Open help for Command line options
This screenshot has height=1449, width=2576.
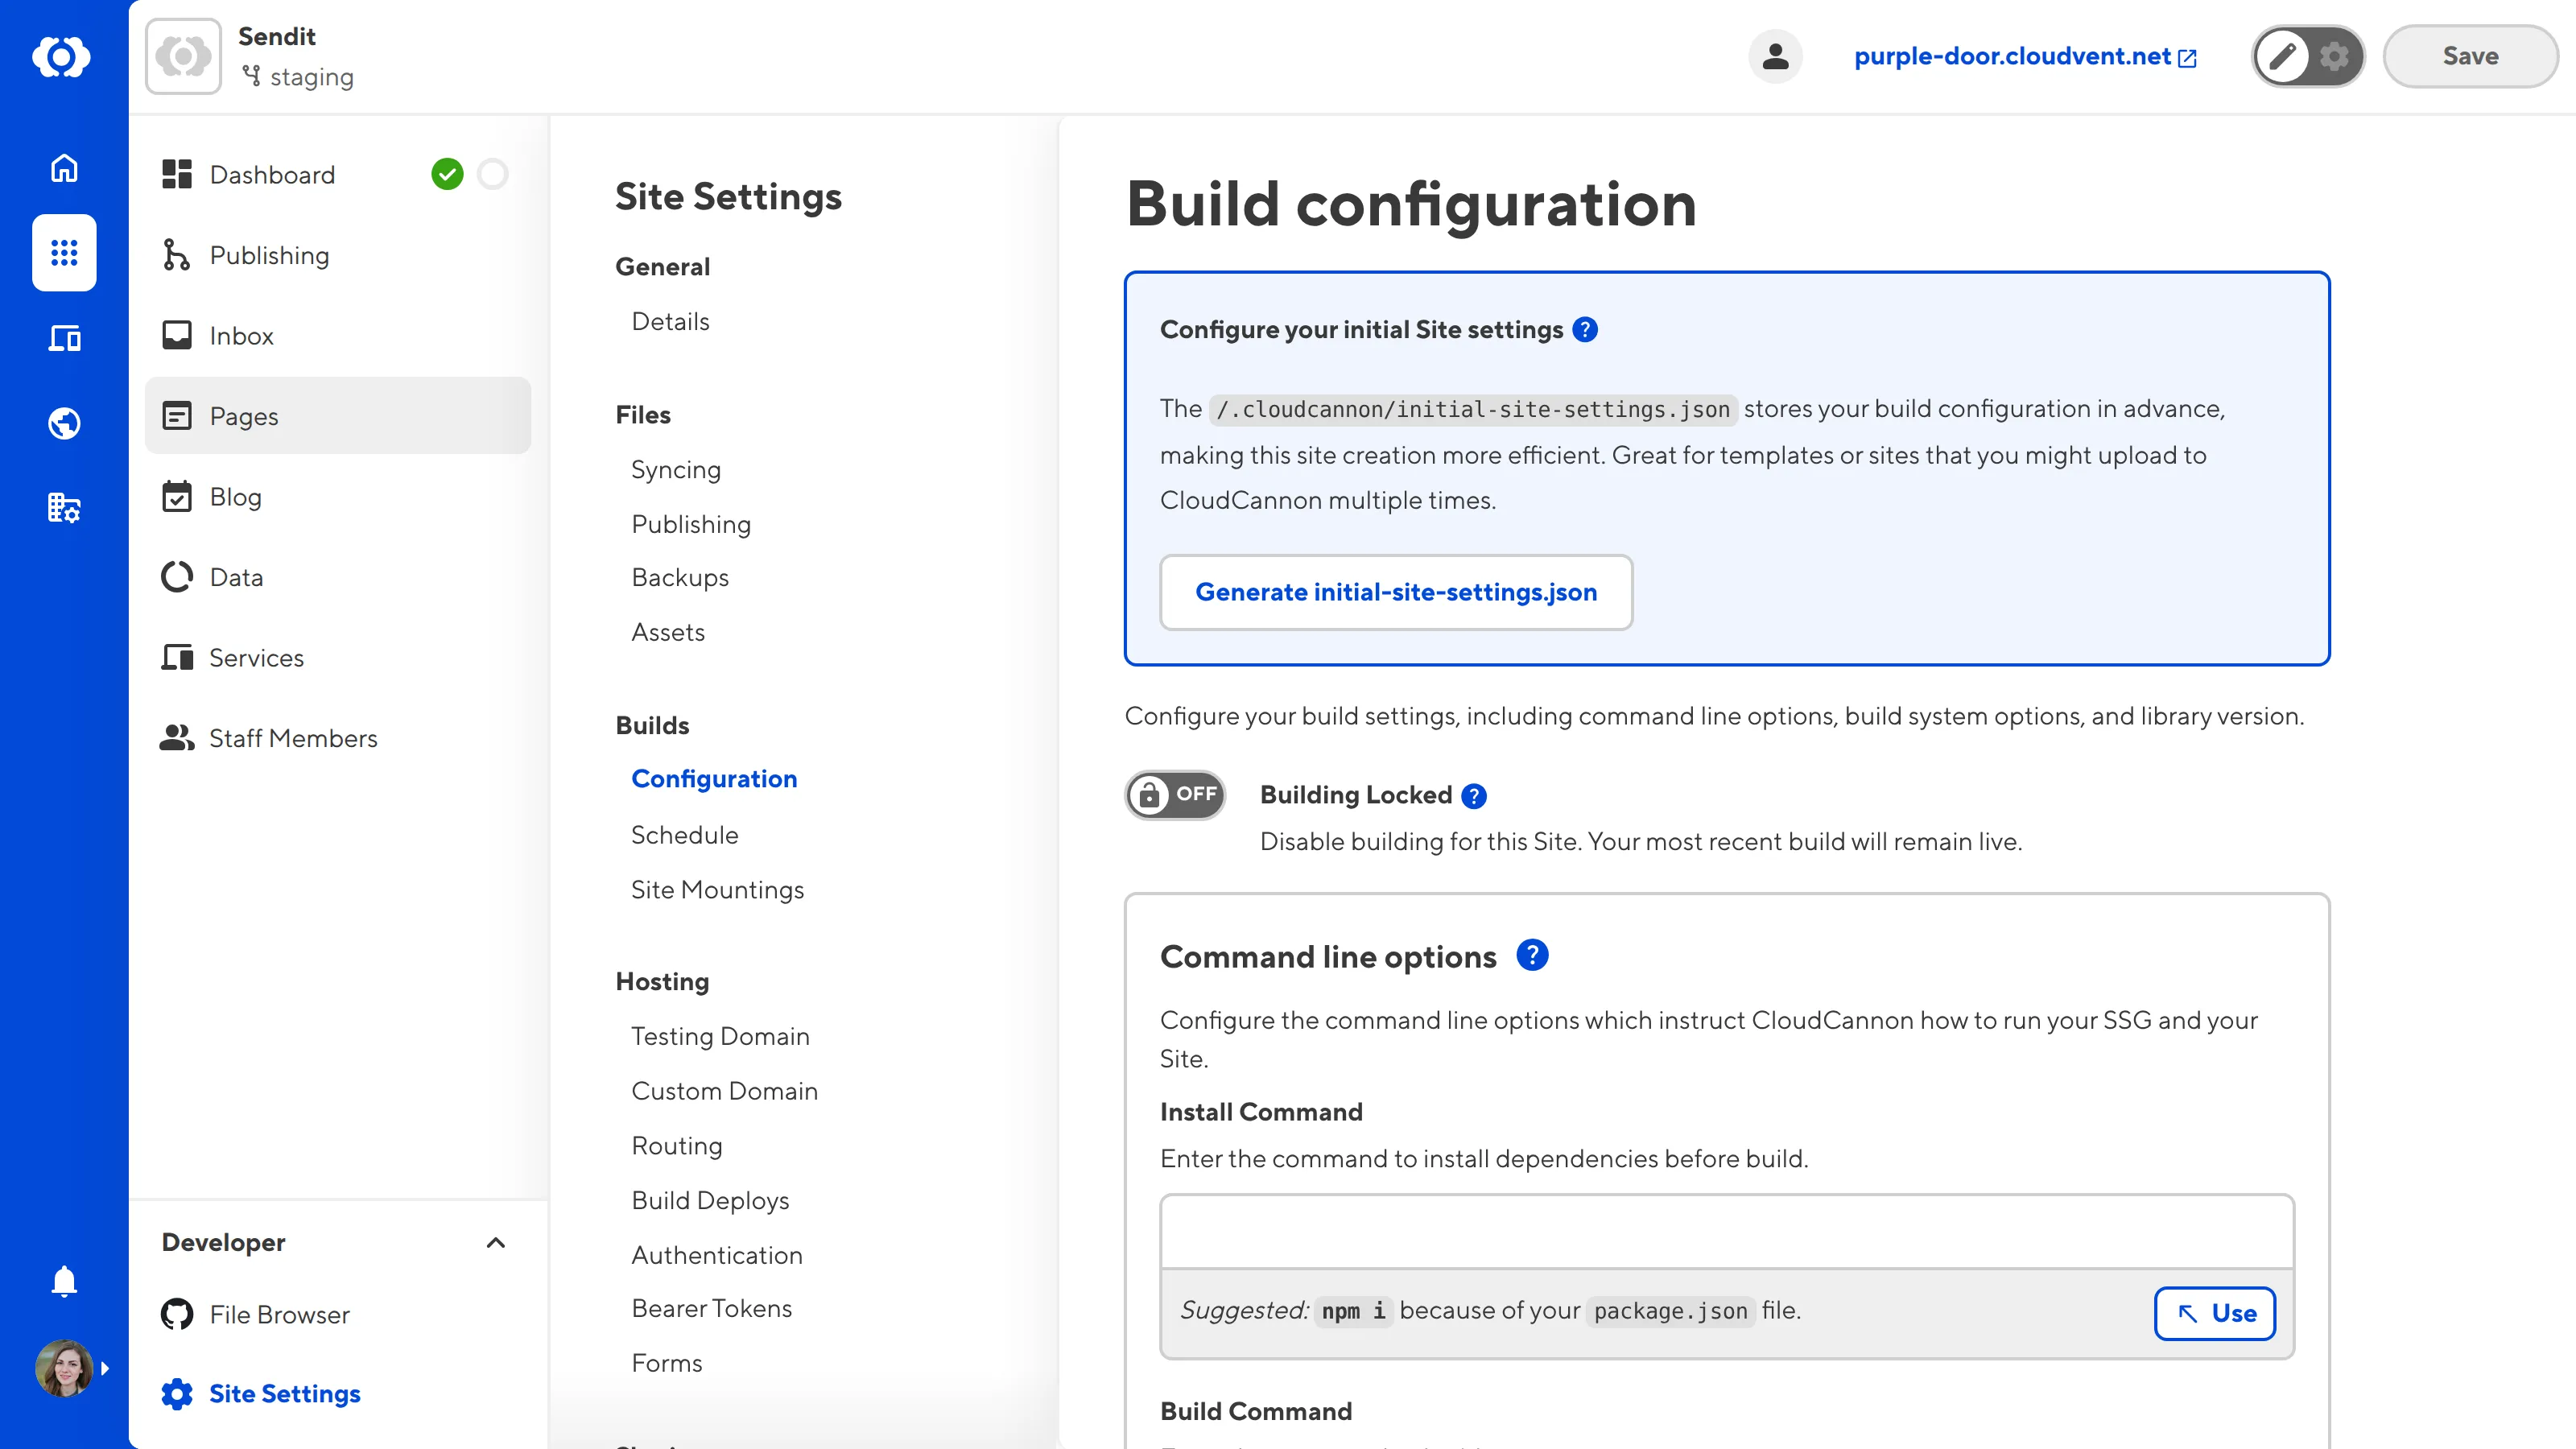[x=1532, y=955]
